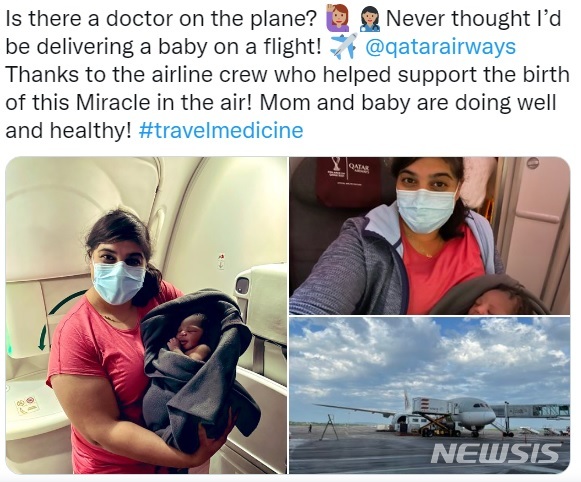Open the @qatarairways mention link
The height and width of the screenshot is (482, 581).
(441, 47)
